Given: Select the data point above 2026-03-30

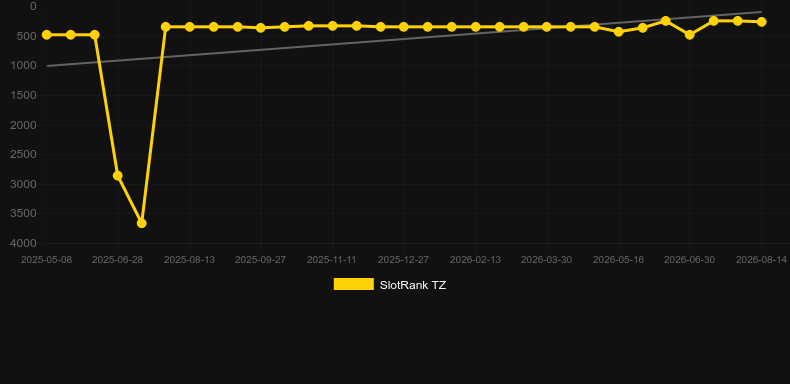Looking at the screenshot, I should 547,27.
